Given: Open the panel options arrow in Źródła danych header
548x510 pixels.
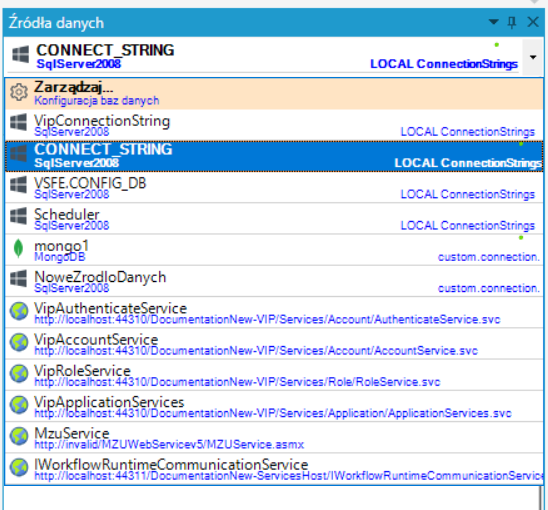Looking at the screenshot, I should [493, 22].
